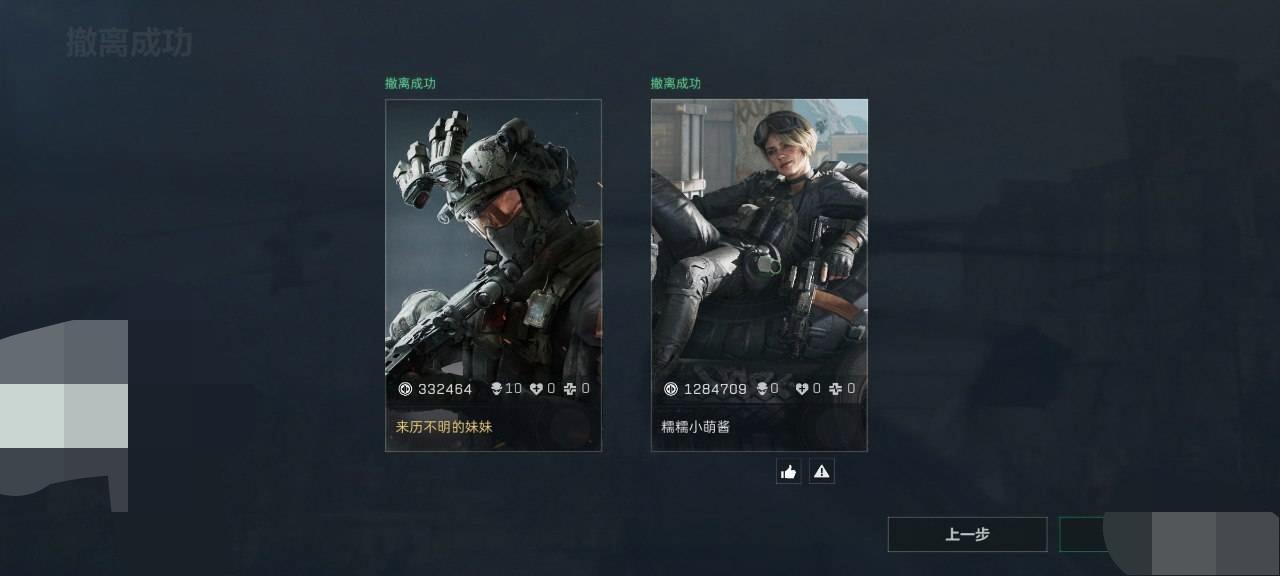The image size is (1280, 576).
Task: Click the 撤离成功 label above right card
Action: (676, 84)
